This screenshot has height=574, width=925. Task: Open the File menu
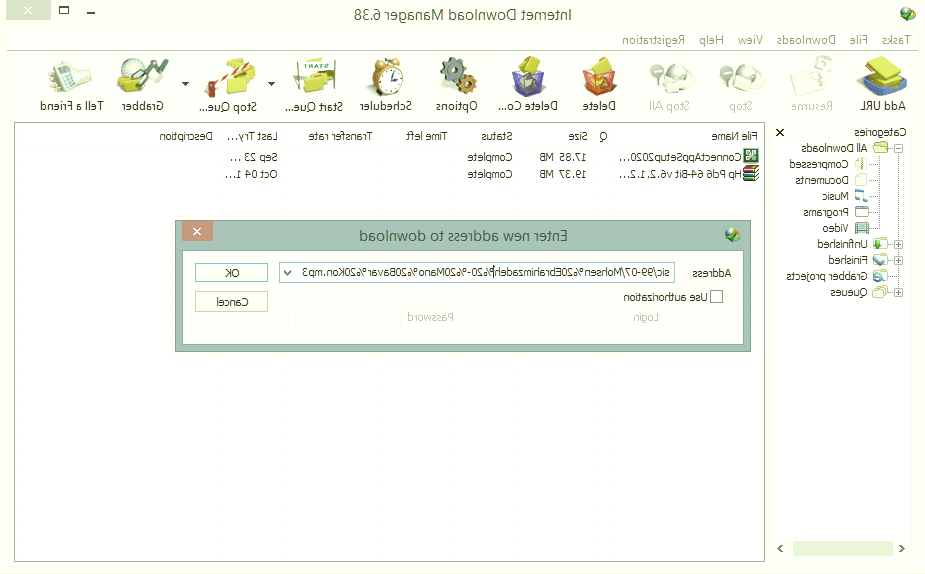858,40
